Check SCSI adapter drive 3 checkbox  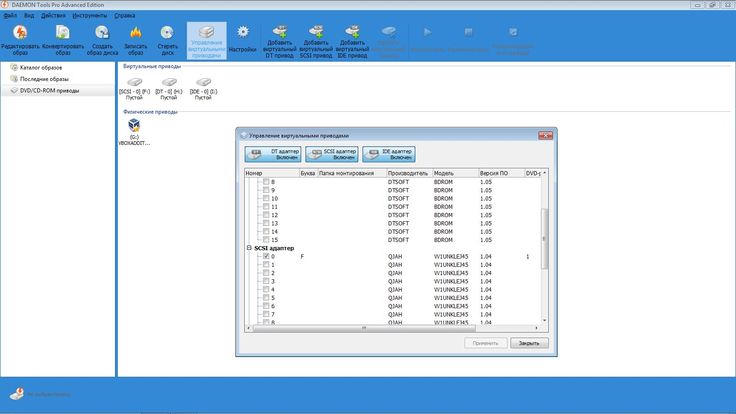[x=266, y=281]
